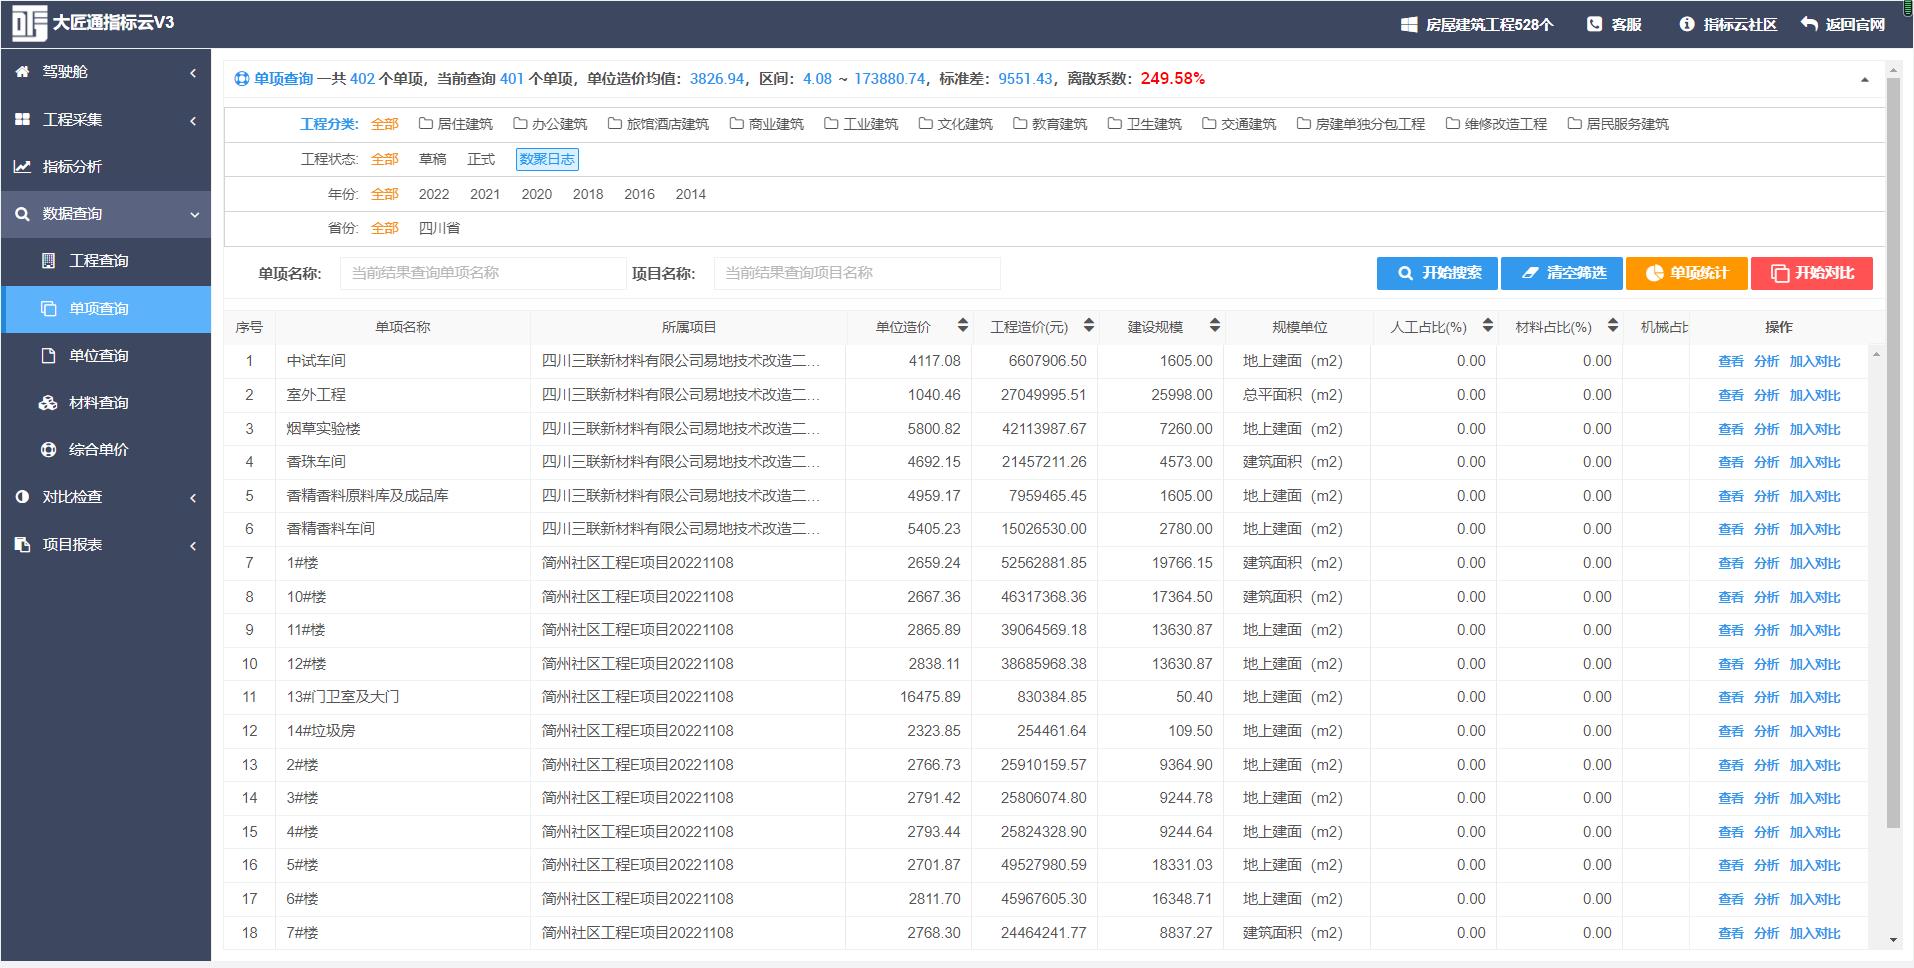Open 客服 phone icon in header

coord(1594,24)
